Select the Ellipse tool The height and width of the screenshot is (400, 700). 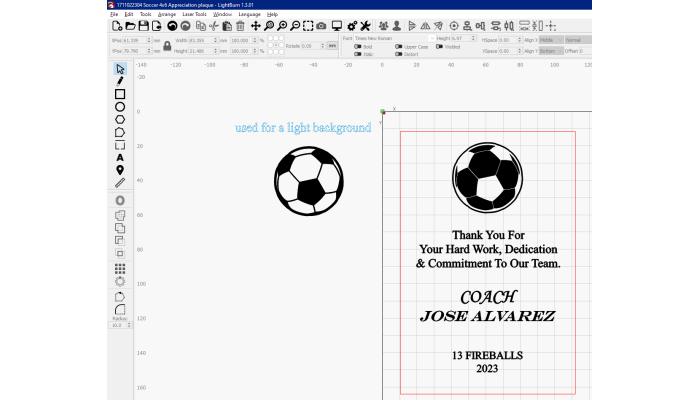pyautogui.click(x=120, y=107)
